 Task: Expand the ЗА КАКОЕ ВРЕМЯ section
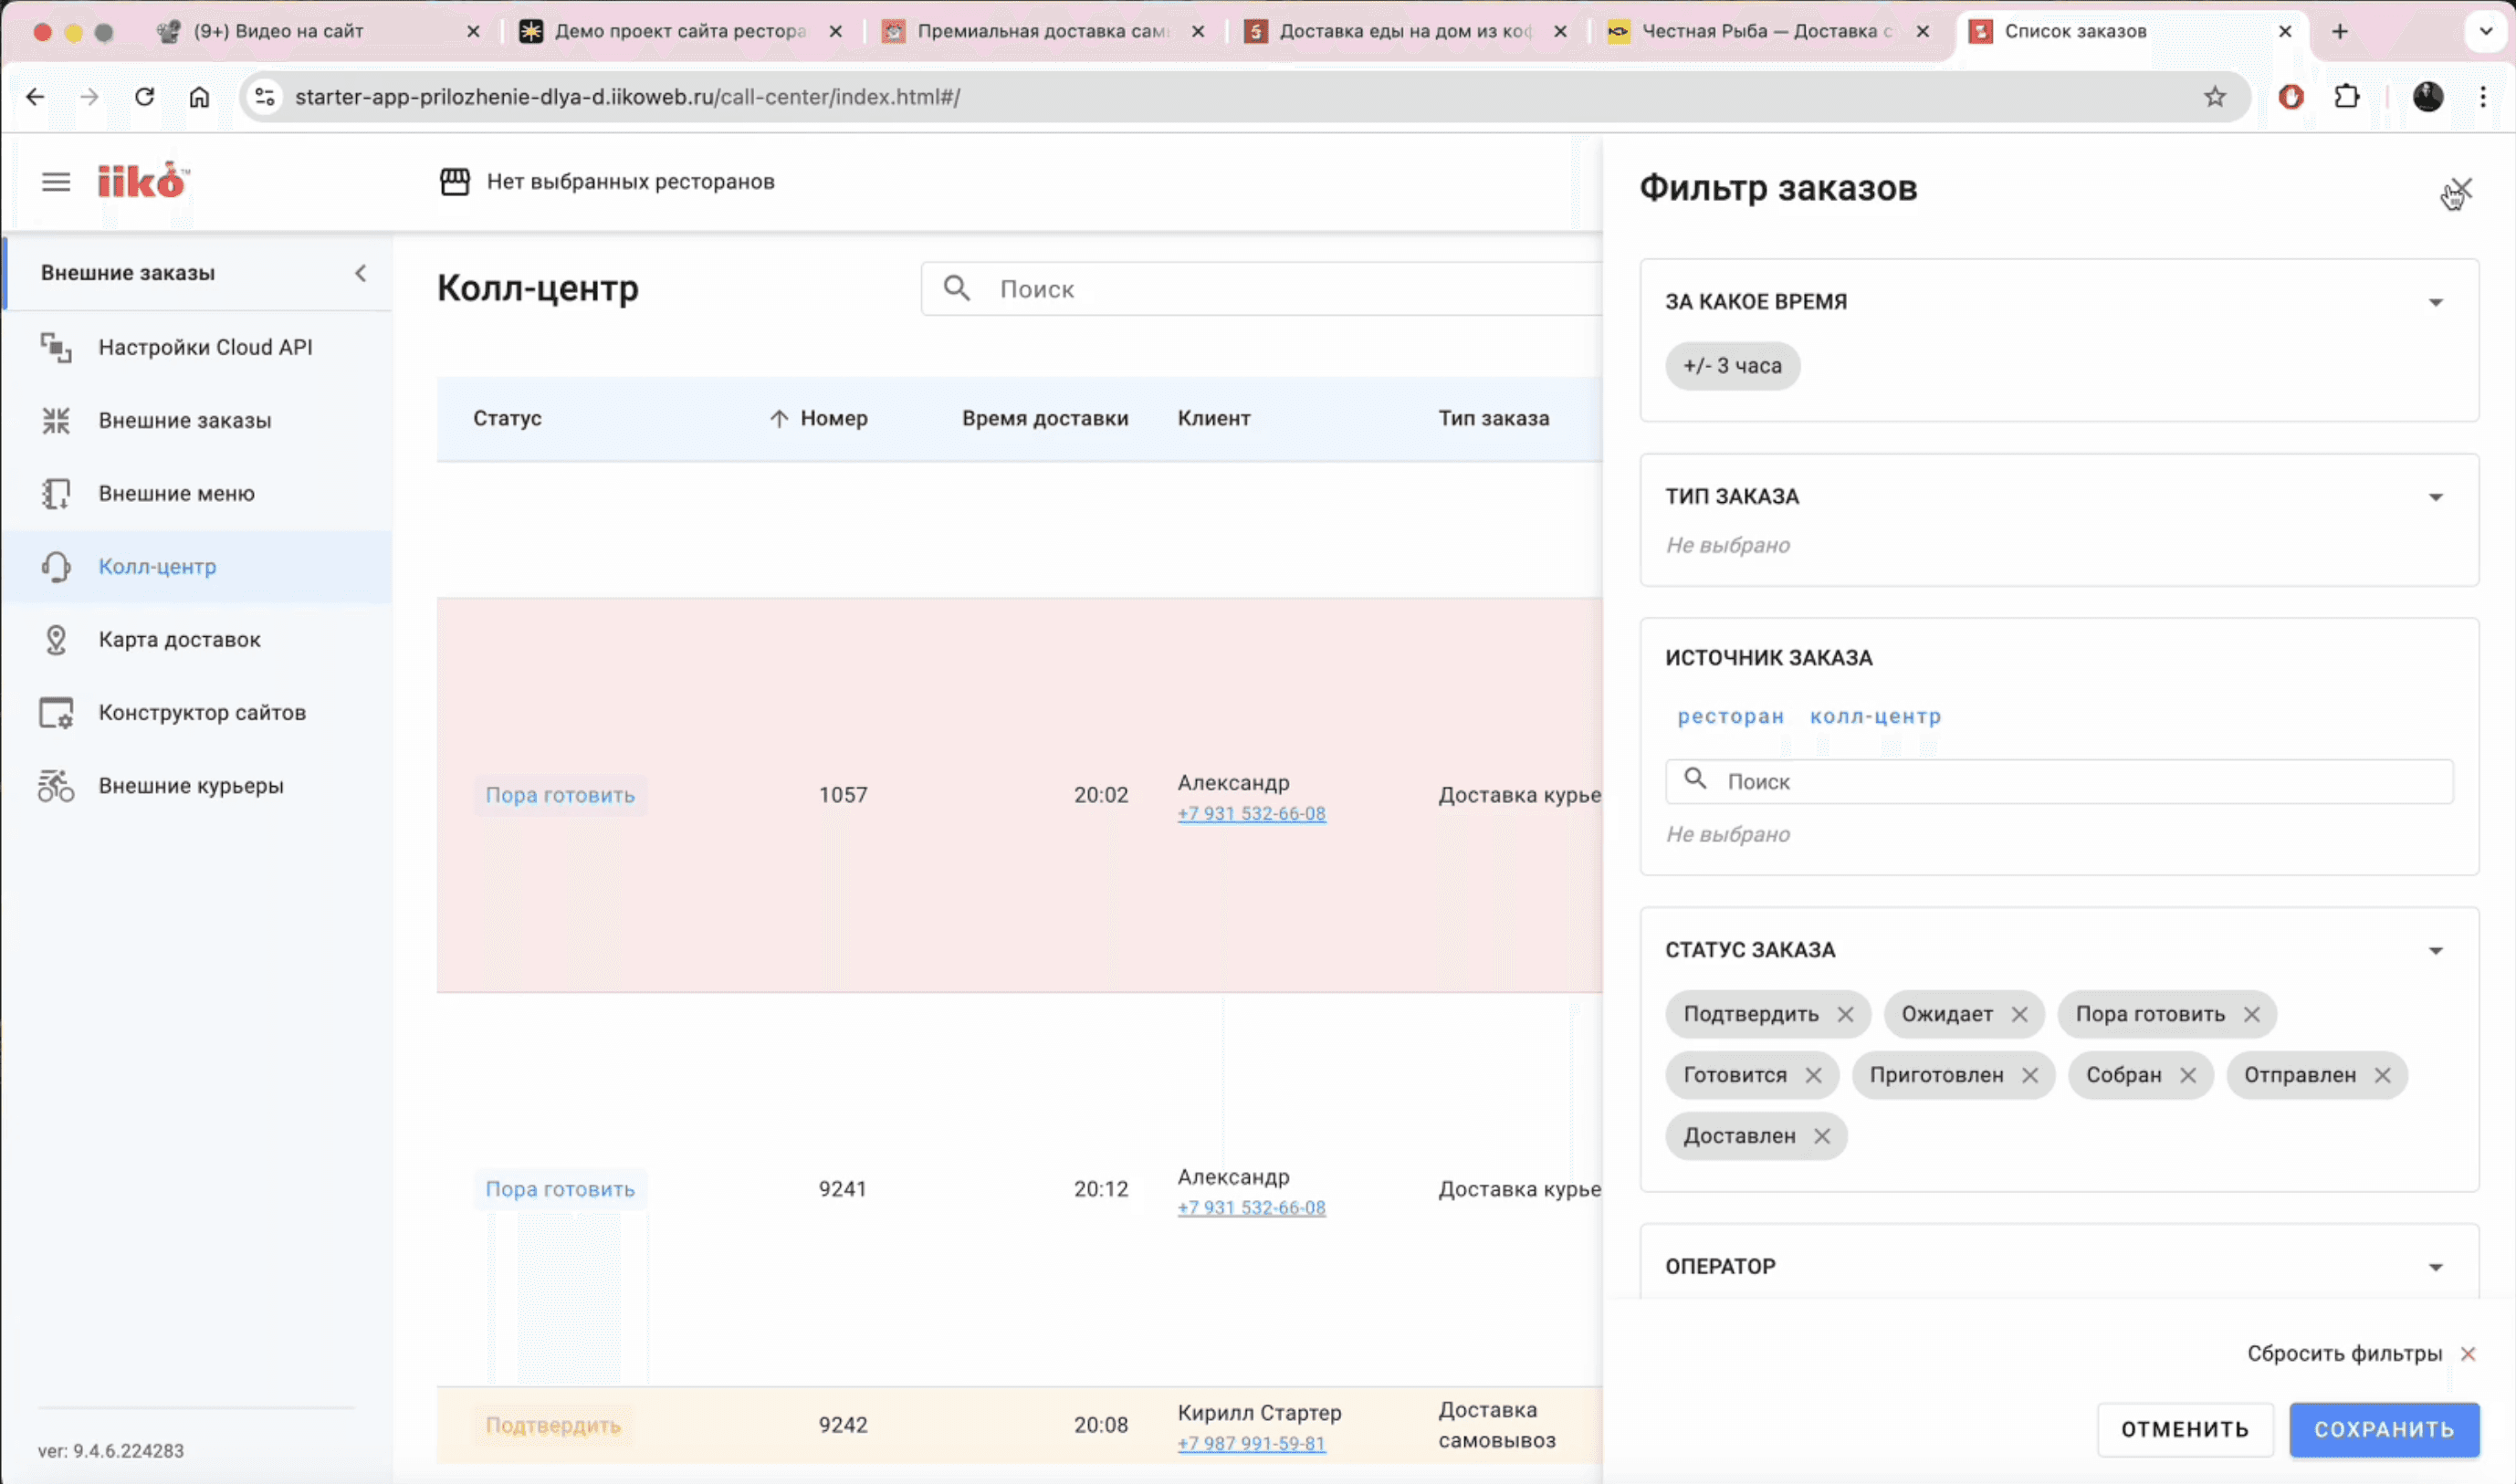(x=2436, y=303)
